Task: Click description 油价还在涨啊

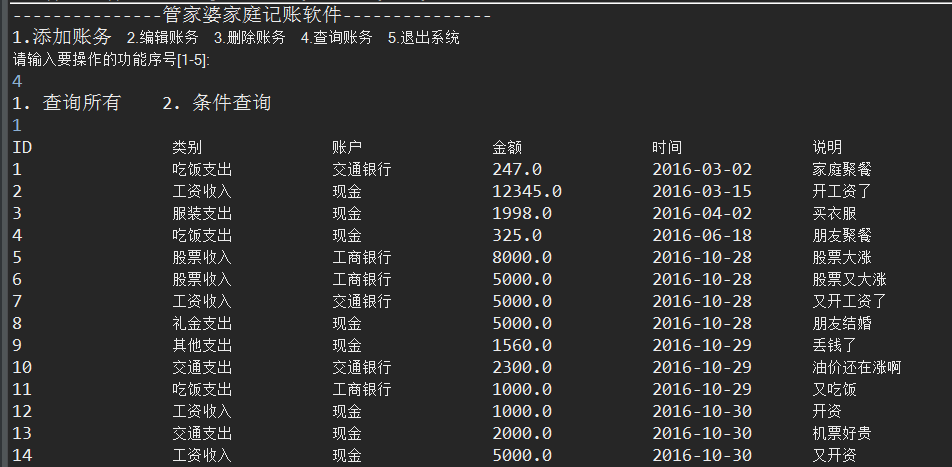Action: click(857, 367)
